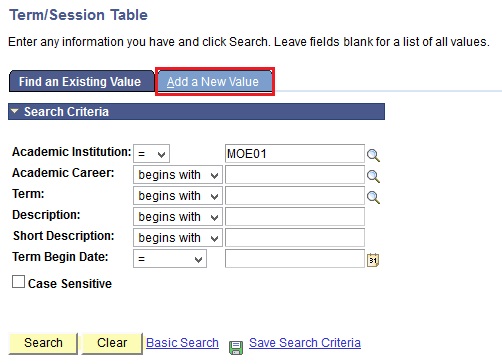Tick the Case Sensitive checkbox
The height and width of the screenshot is (364, 502).
coord(18,282)
